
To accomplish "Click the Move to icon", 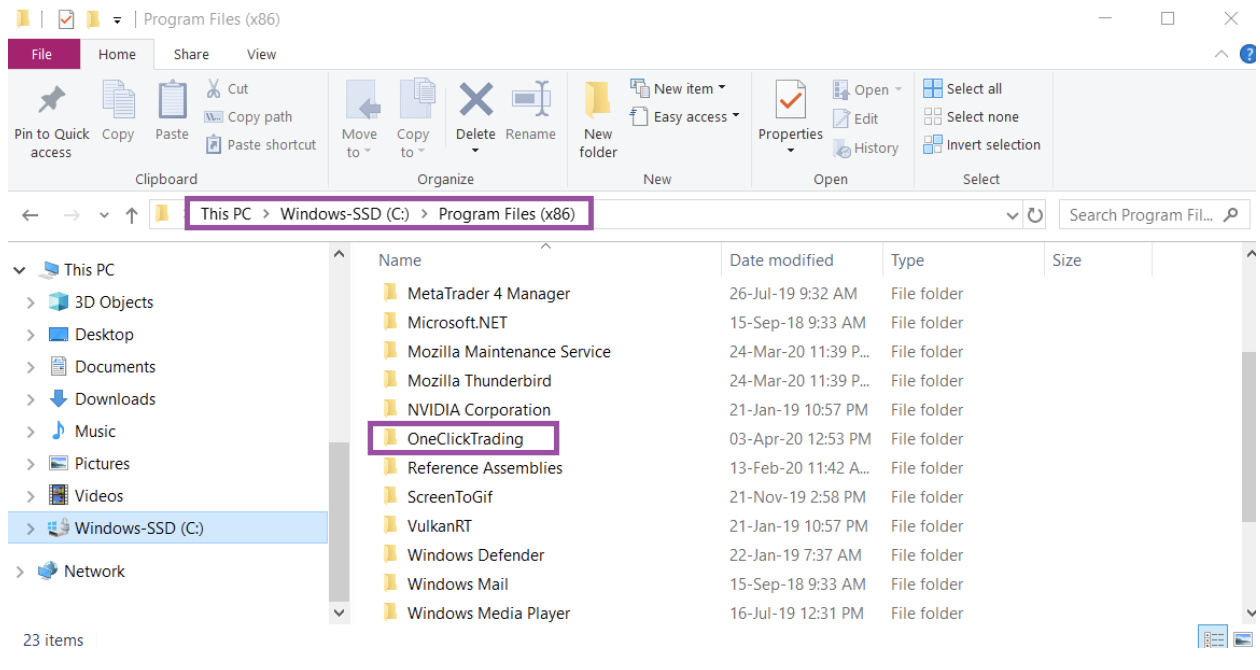I will click(361, 101).
